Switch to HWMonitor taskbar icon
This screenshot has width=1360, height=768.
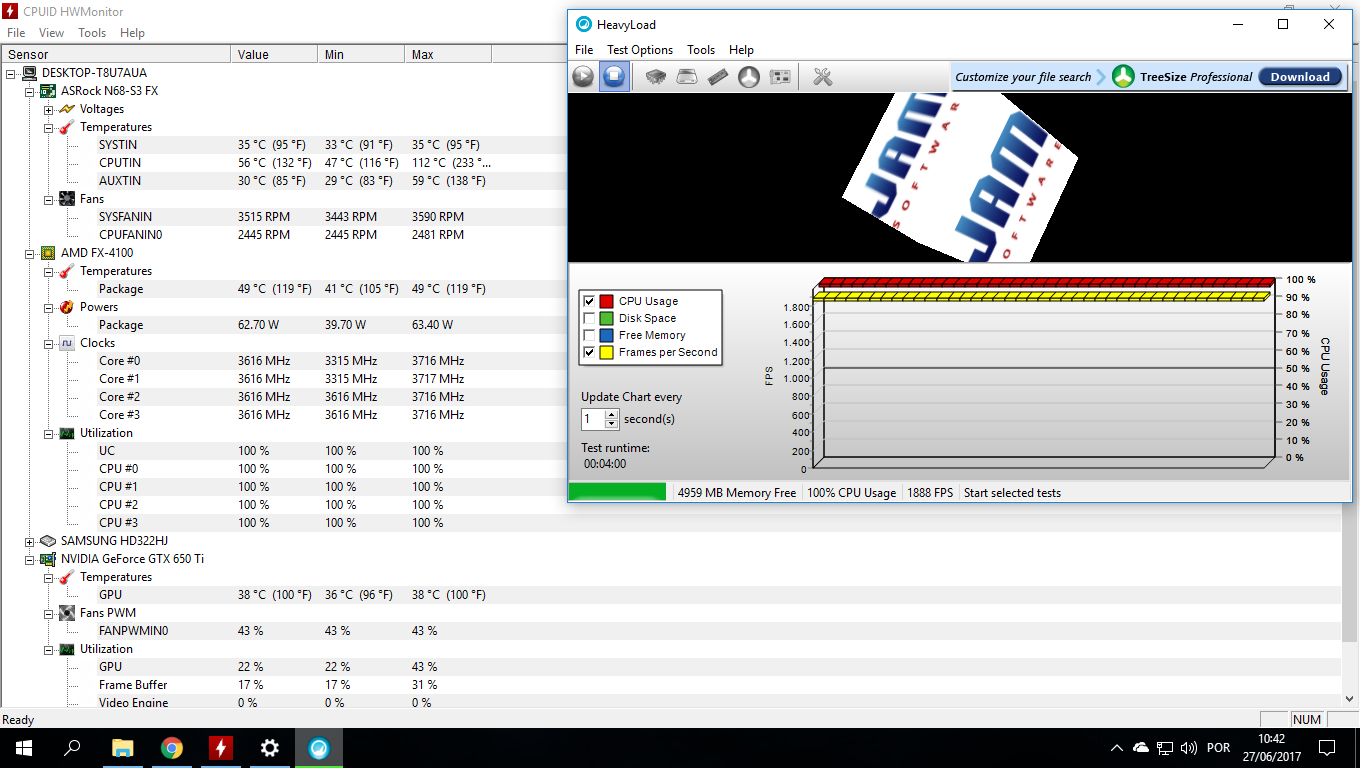[220, 748]
